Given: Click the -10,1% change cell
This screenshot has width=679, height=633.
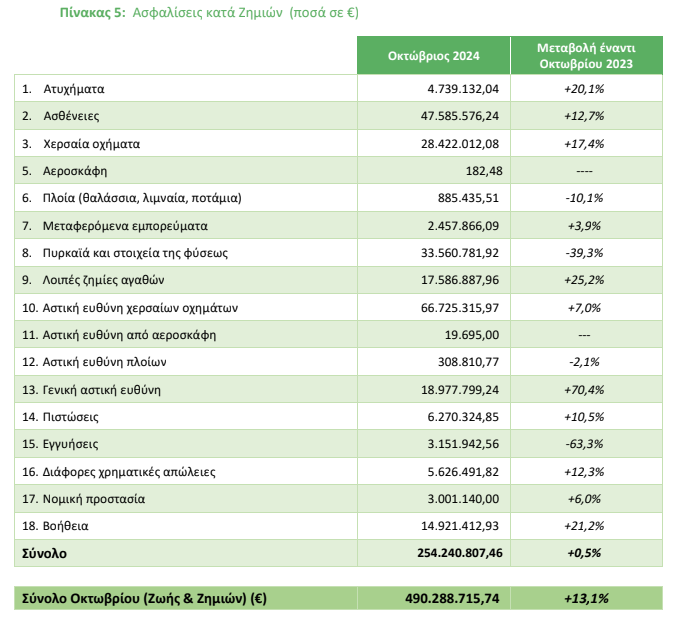Looking at the screenshot, I should 584,198.
